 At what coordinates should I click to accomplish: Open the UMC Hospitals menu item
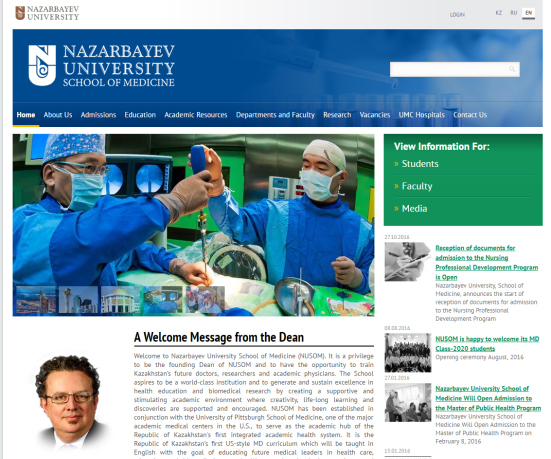(421, 115)
